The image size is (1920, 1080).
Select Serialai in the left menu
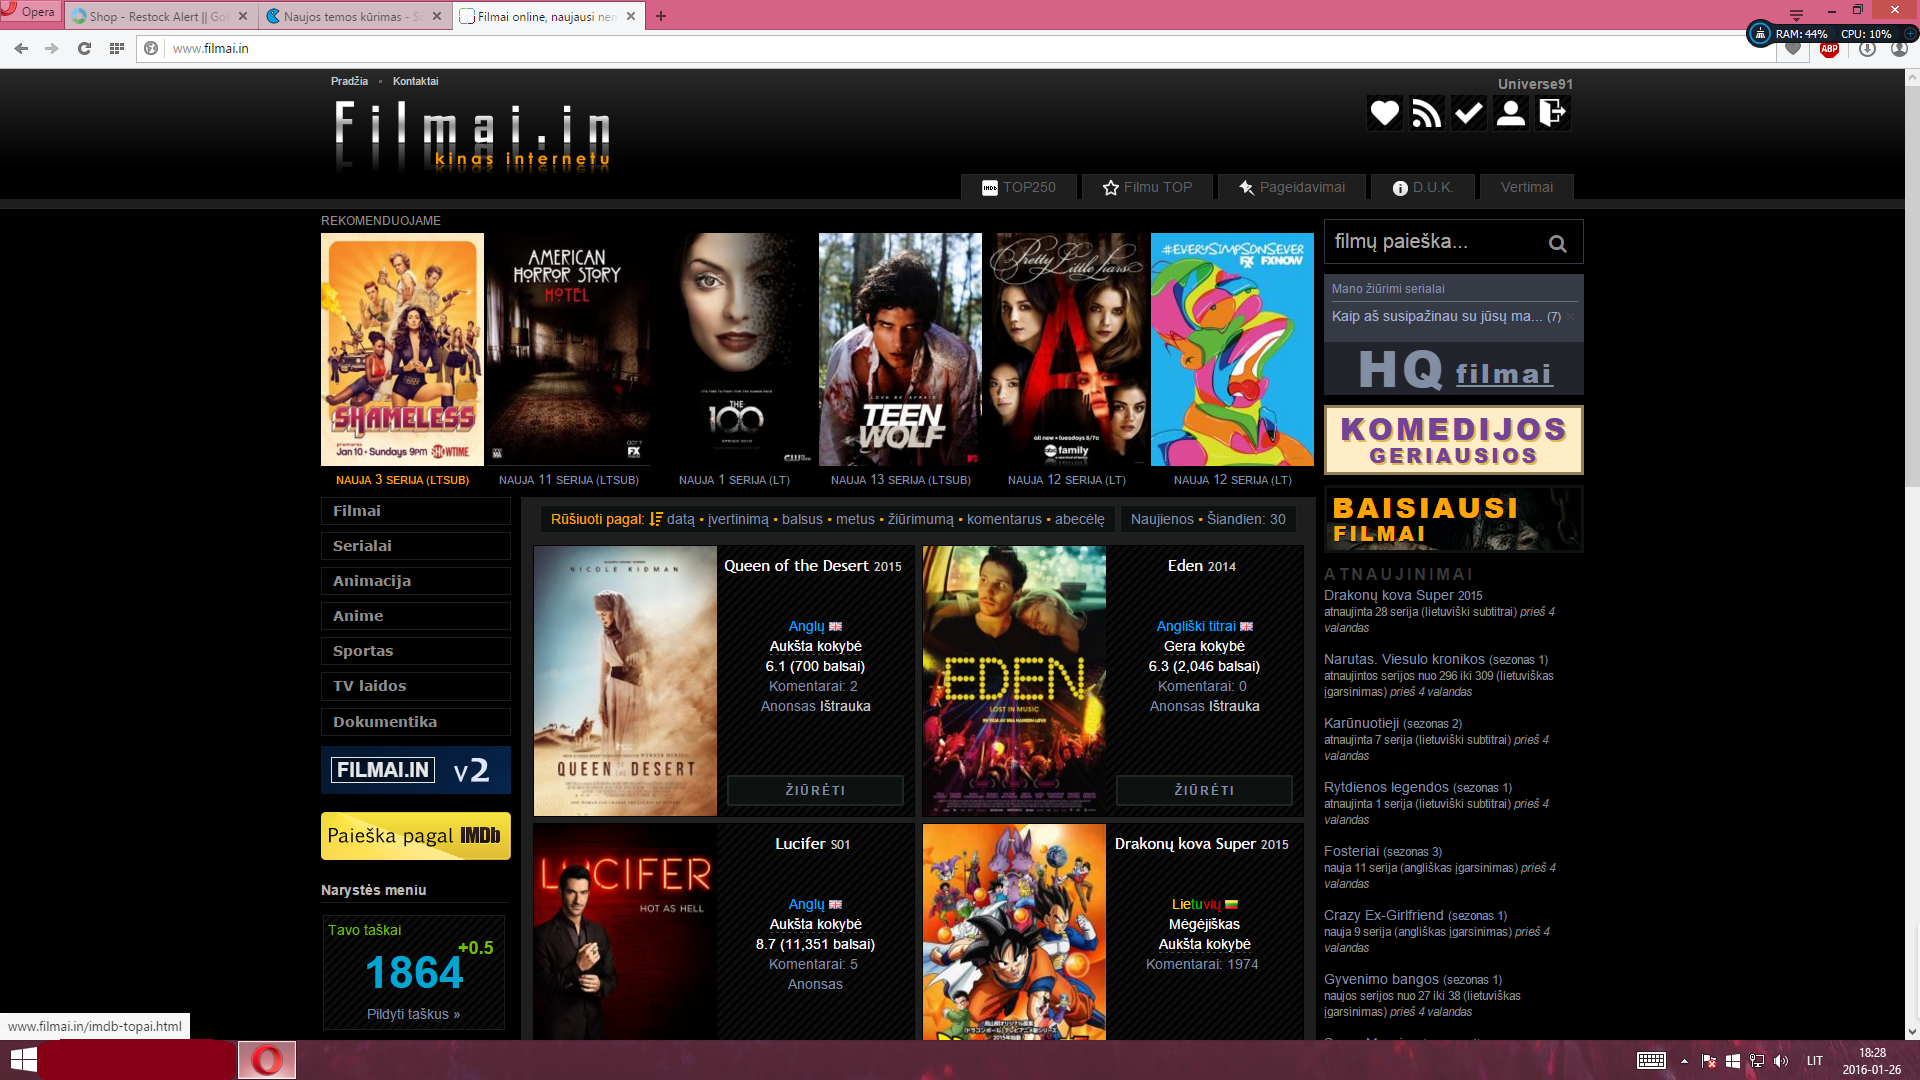point(416,546)
